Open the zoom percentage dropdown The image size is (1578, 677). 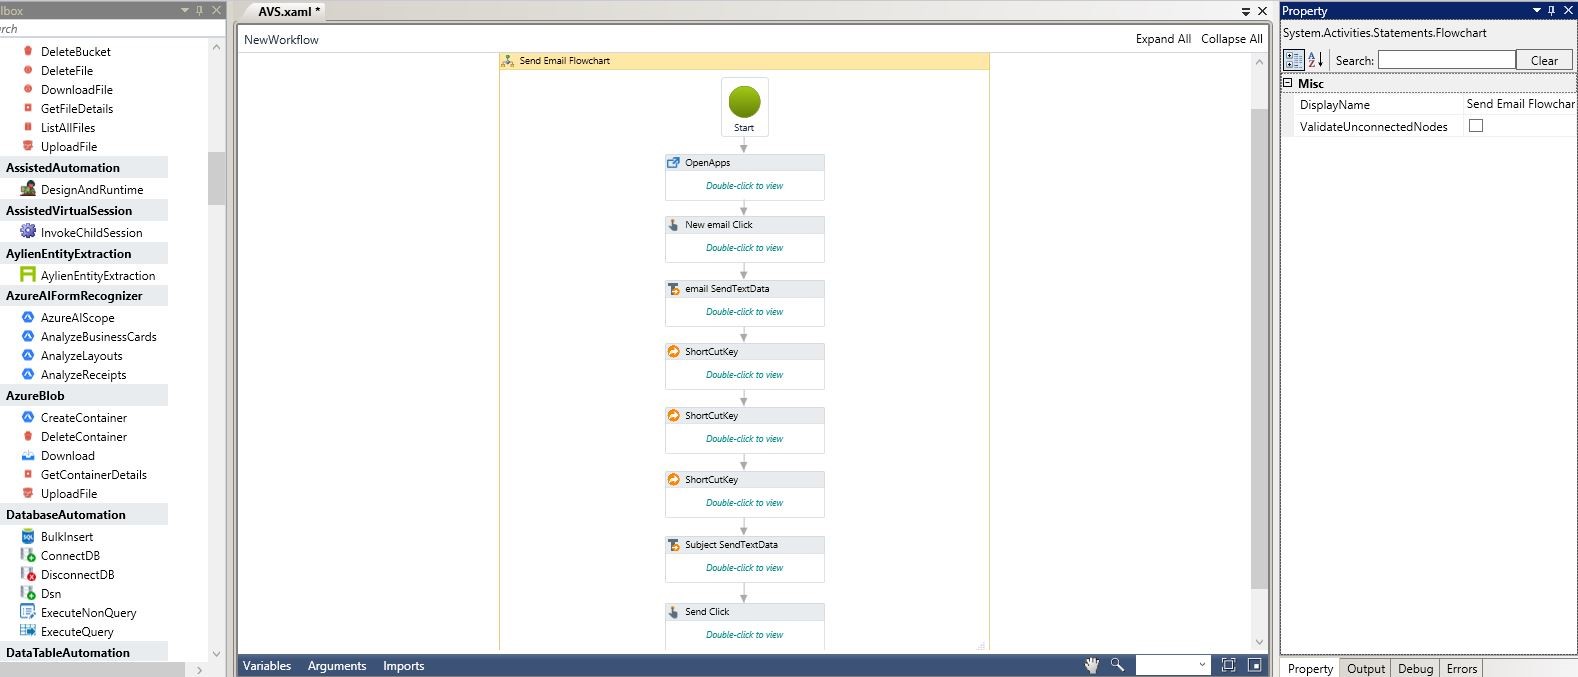tap(1201, 665)
